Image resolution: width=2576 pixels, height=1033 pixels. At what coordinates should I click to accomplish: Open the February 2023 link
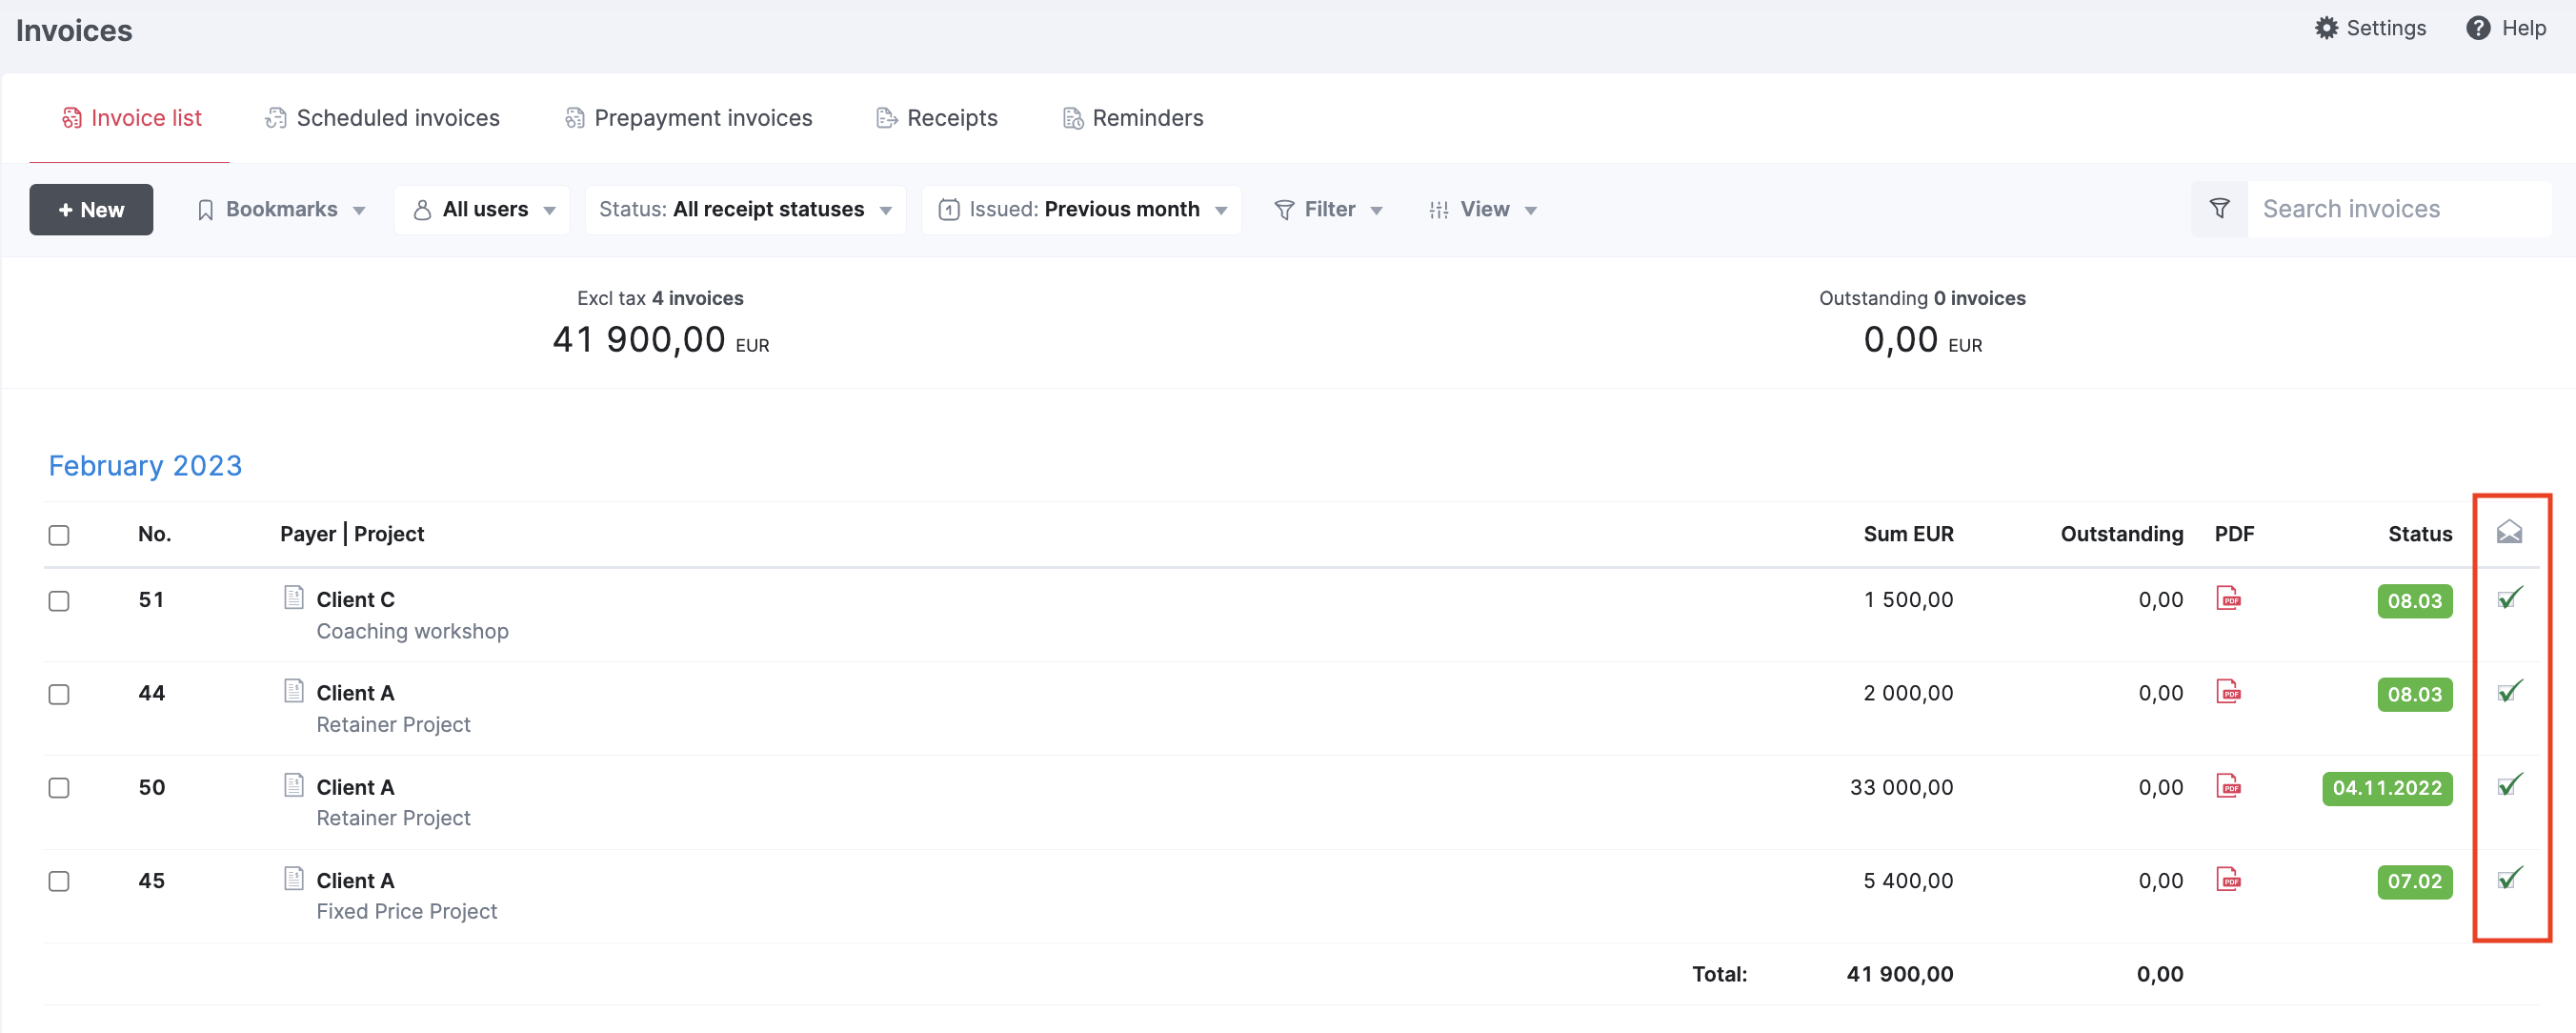pyautogui.click(x=145, y=466)
